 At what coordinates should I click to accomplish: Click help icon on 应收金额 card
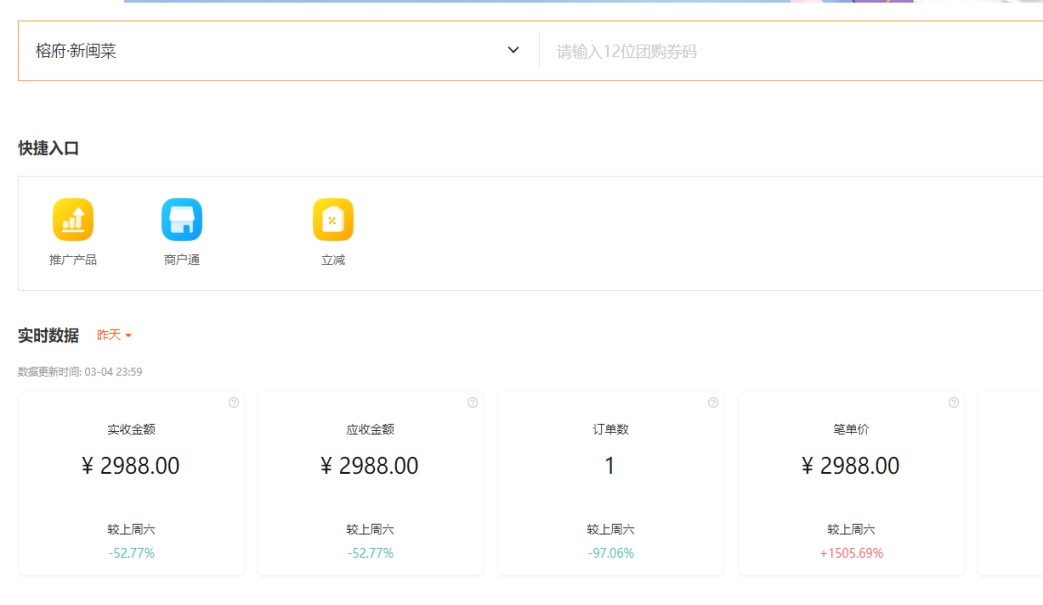coord(473,403)
